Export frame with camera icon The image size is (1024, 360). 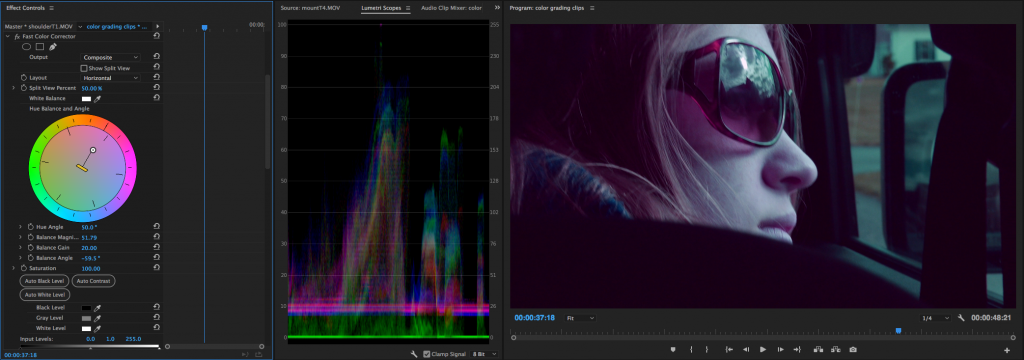tap(852, 350)
